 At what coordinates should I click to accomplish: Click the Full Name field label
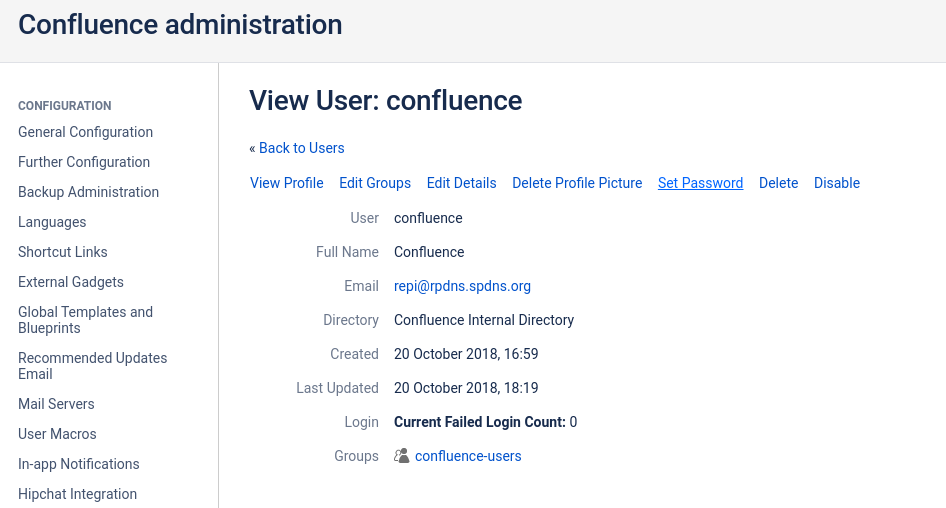pyautogui.click(x=348, y=252)
